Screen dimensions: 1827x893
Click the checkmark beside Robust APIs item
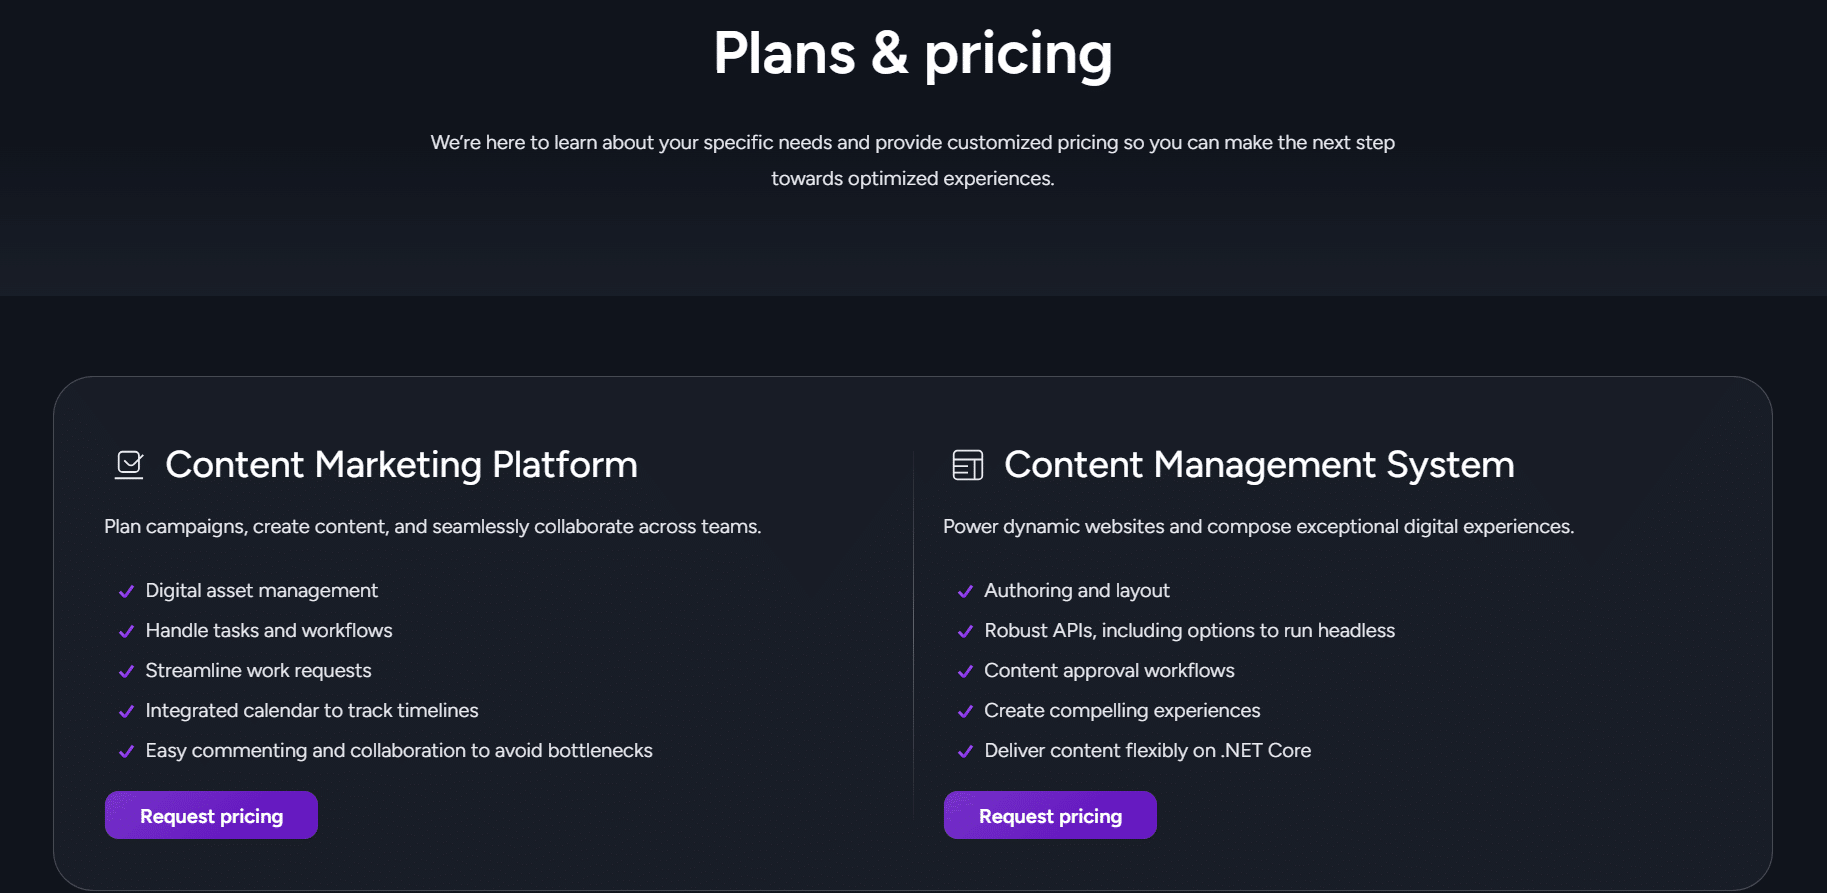[964, 631]
